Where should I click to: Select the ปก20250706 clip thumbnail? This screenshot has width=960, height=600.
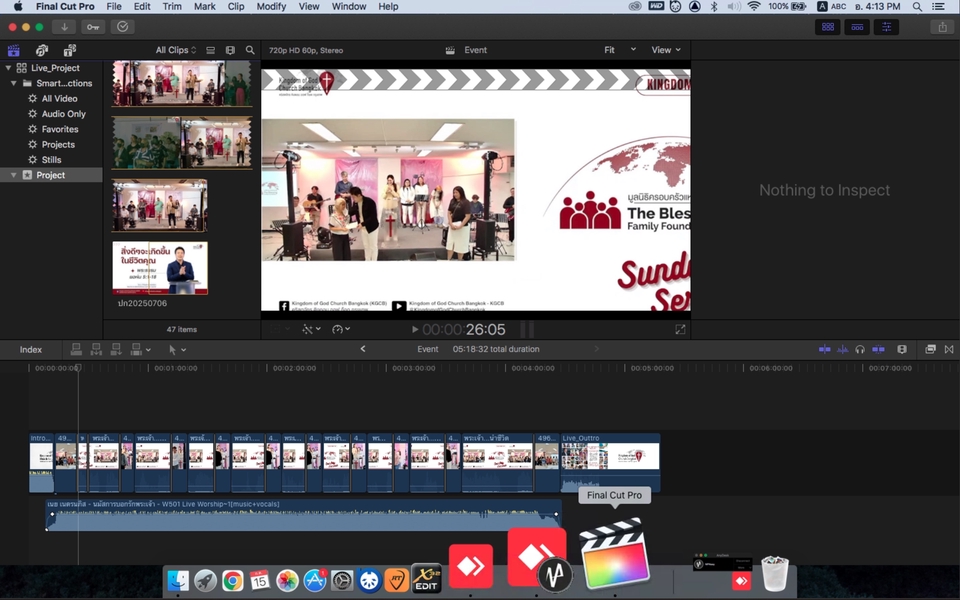pos(160,267)
